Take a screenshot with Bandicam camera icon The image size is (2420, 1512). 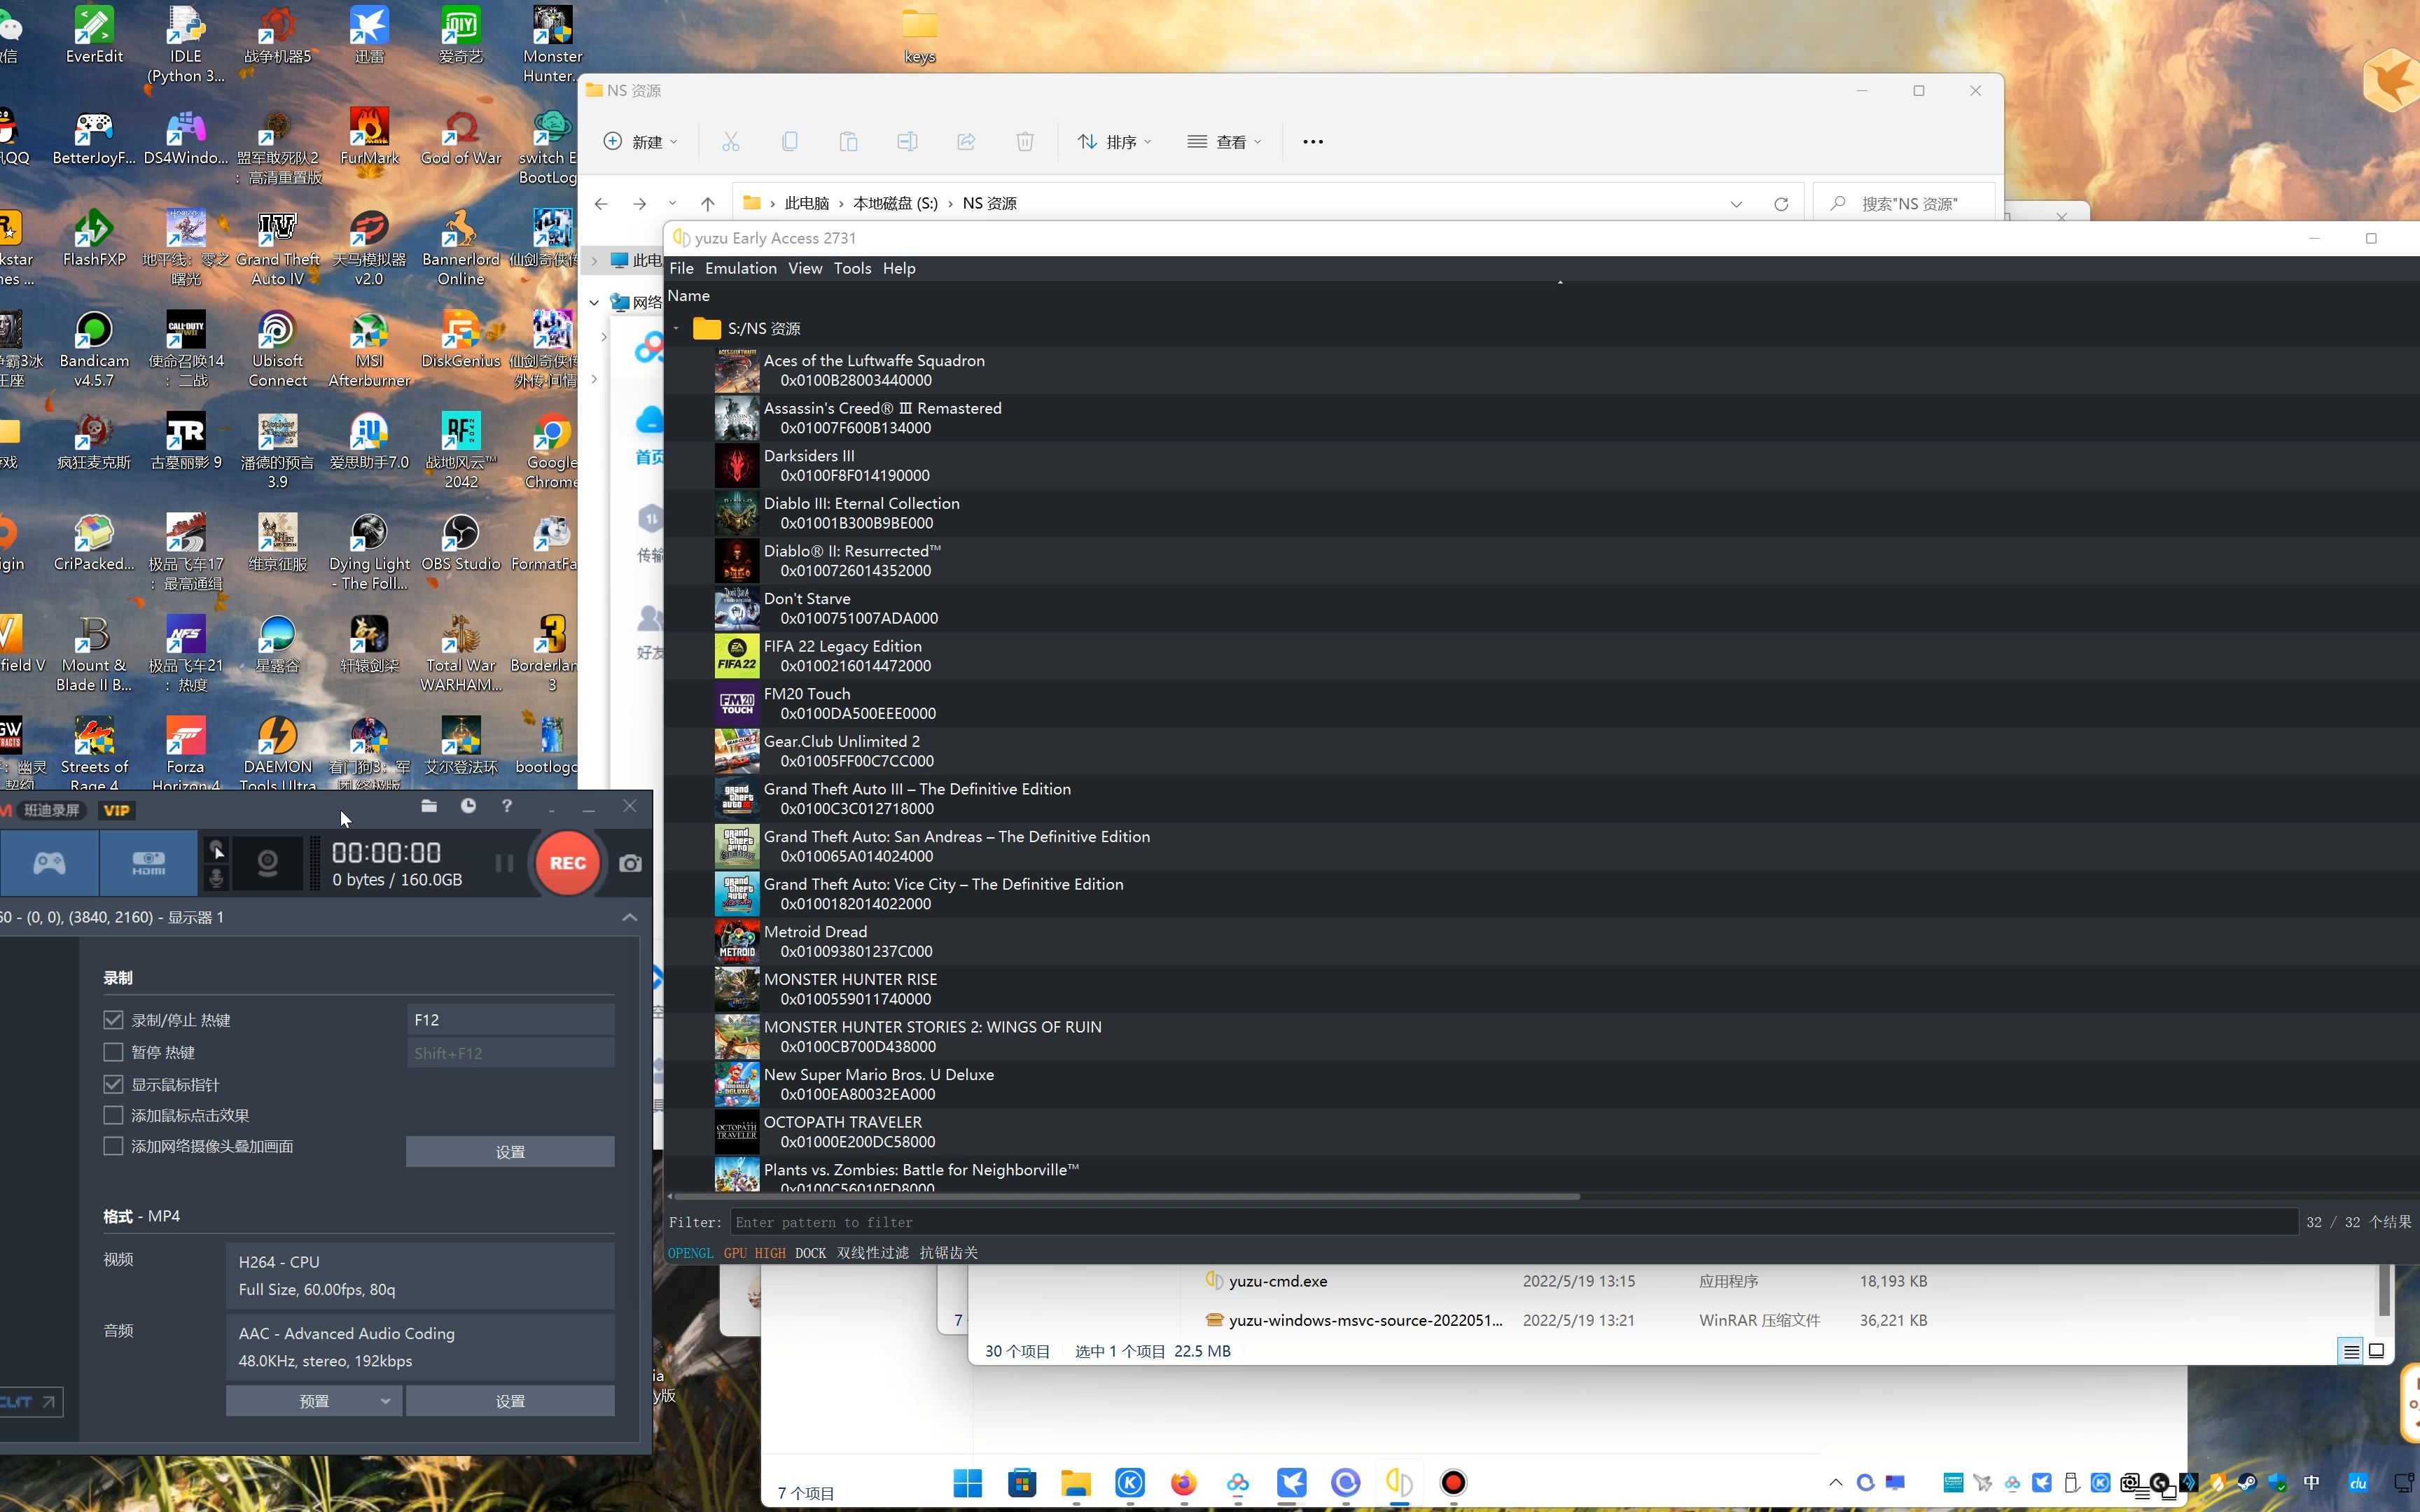[630, 863]
